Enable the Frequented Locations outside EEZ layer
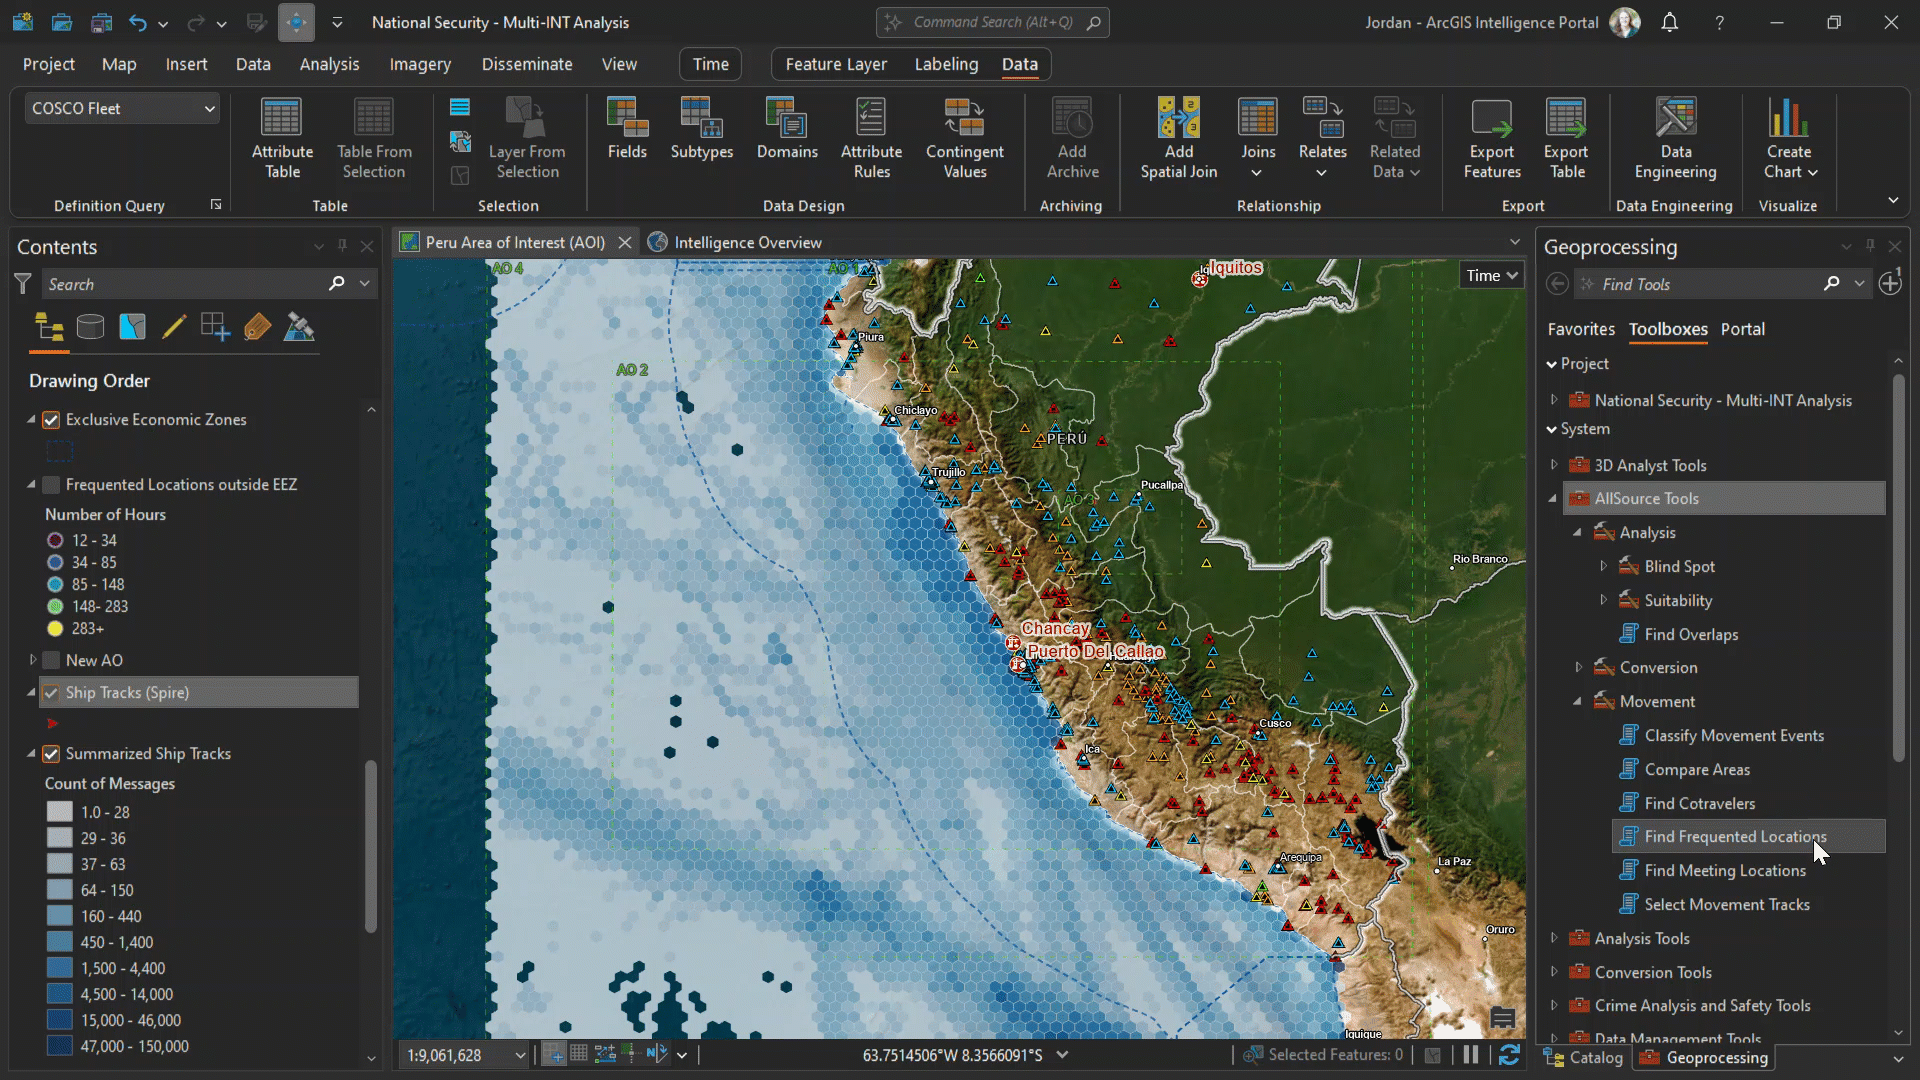The width and height of the screenshot is (1920, 1080). (x=51, y=484)
